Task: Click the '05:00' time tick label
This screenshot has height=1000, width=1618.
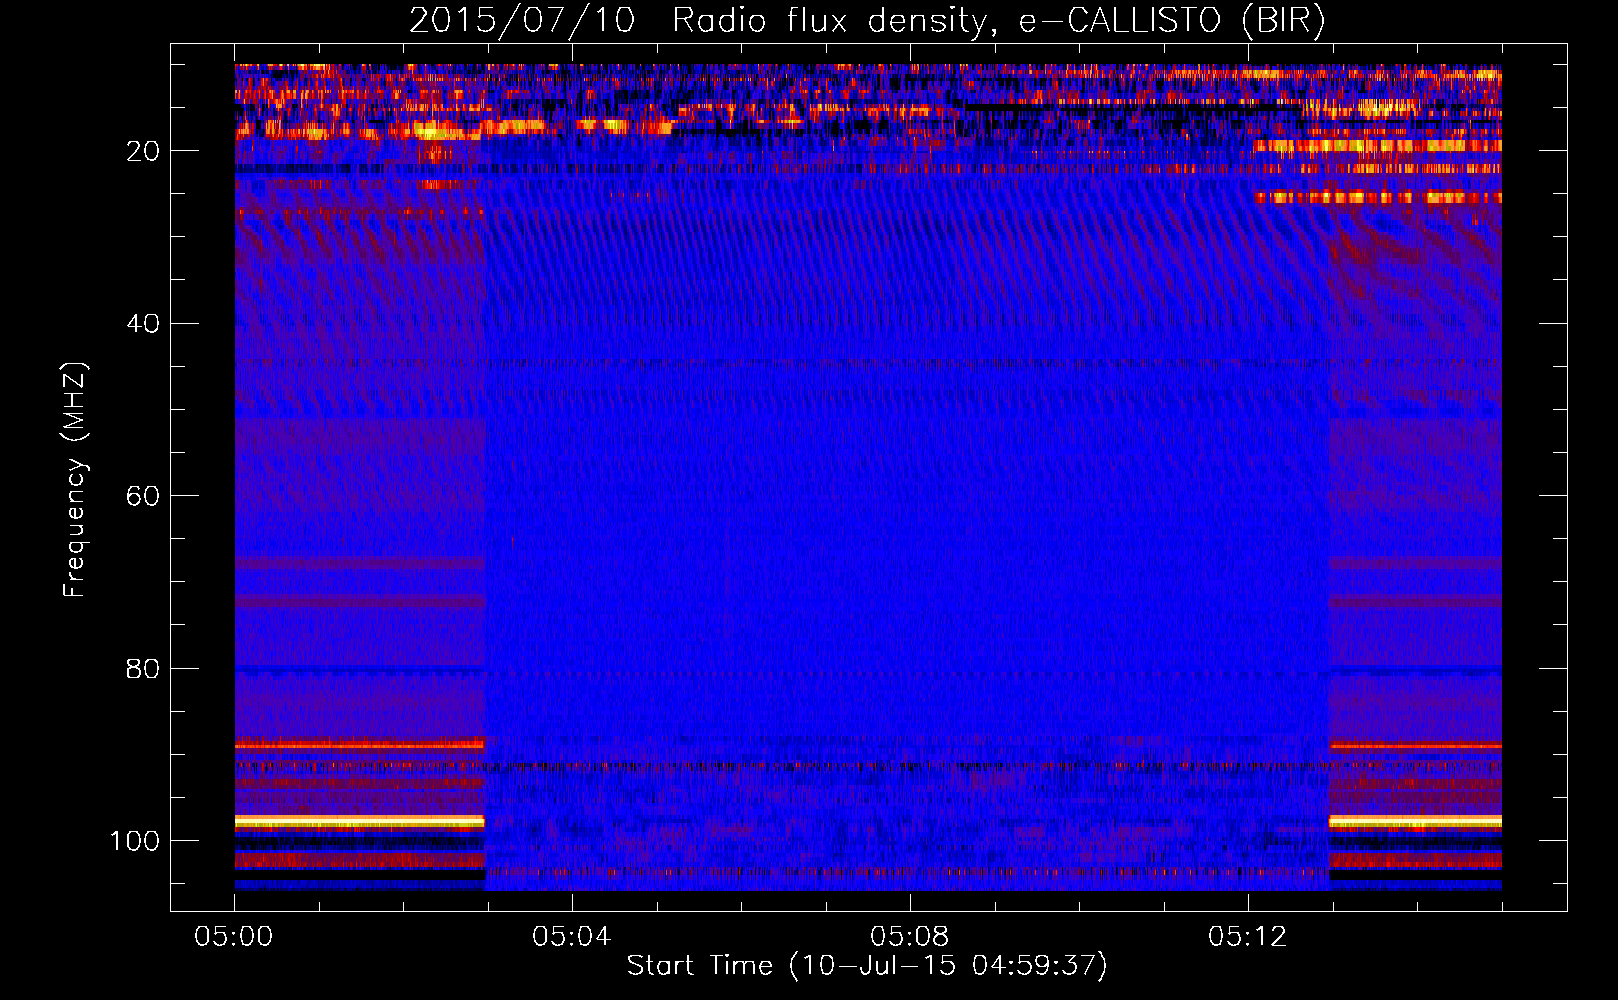Action: point(234,937)
